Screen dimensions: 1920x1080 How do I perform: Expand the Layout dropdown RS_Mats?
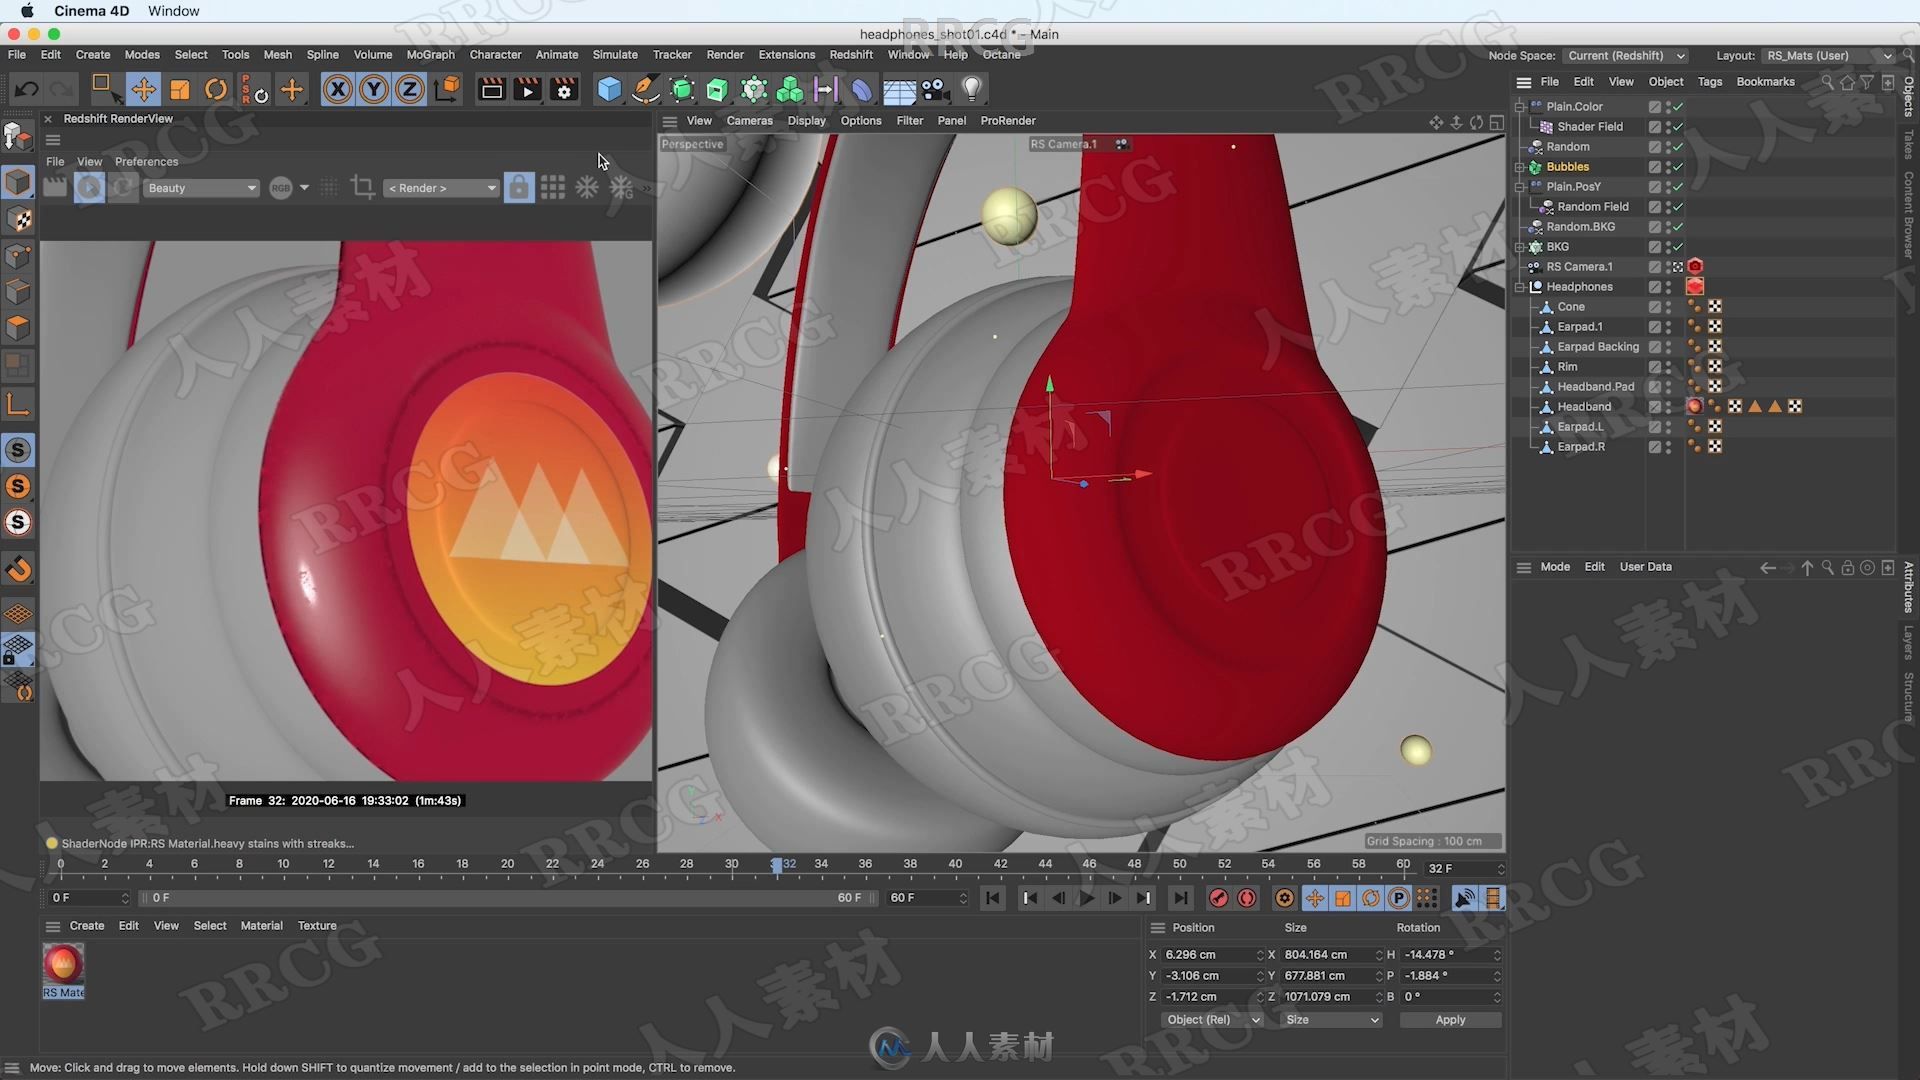pyautogui.click(x=1886, y=55)
